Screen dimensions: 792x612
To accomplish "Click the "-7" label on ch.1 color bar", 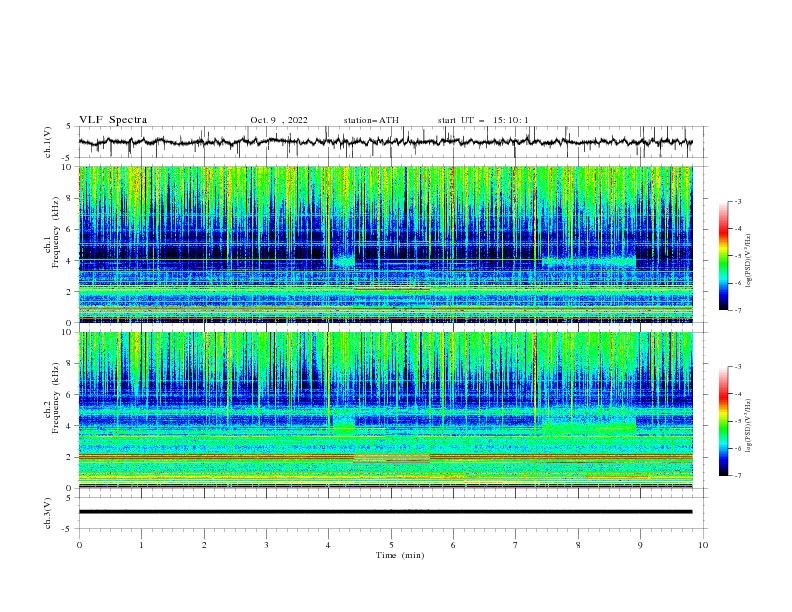I will pos(737,310).
